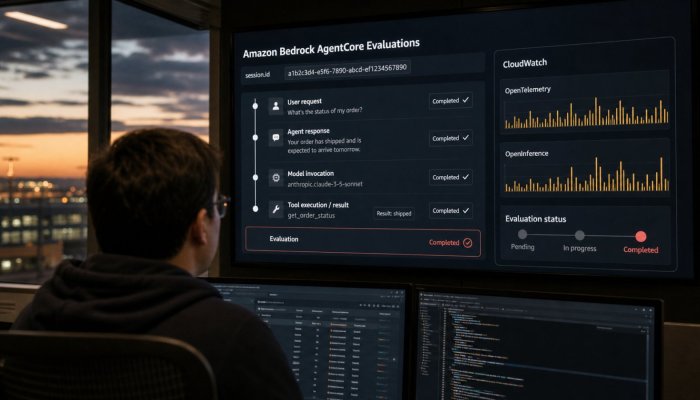Image resolution: width=700 pixels, height=400 pixels.
Task: Click the 'Evaluation status' heading
Action: point(535,219)
